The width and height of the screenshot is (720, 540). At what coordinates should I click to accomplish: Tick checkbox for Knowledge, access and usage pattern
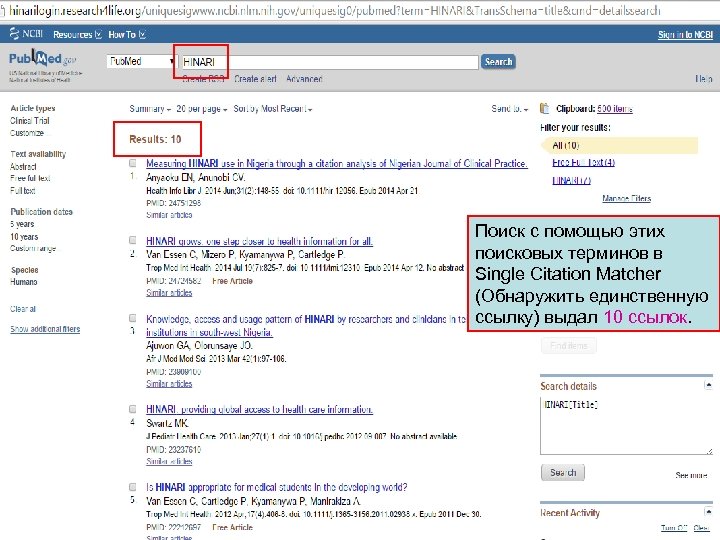[x=133, y=318]
